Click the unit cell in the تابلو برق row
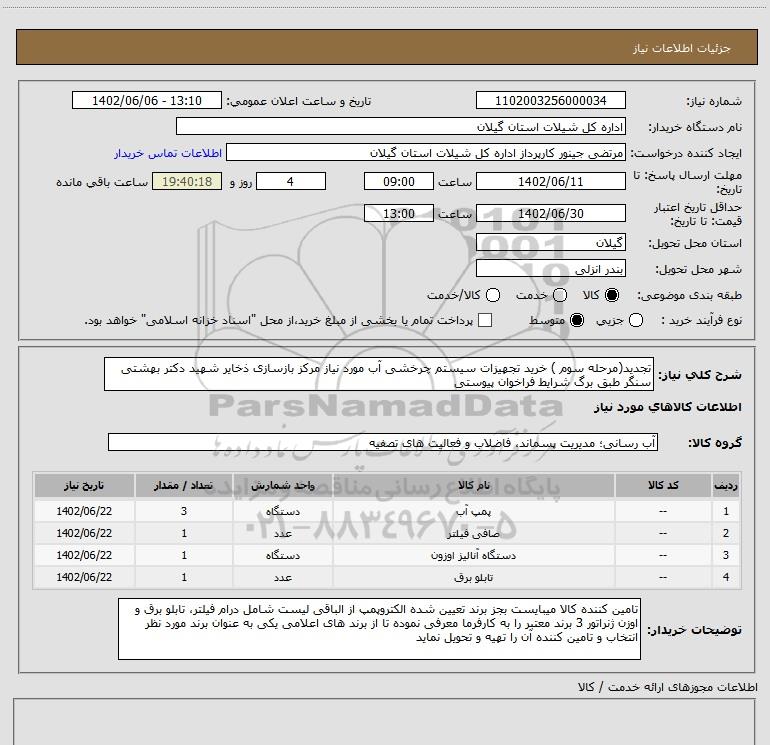The image size is (770, 745). click(283, 578)
